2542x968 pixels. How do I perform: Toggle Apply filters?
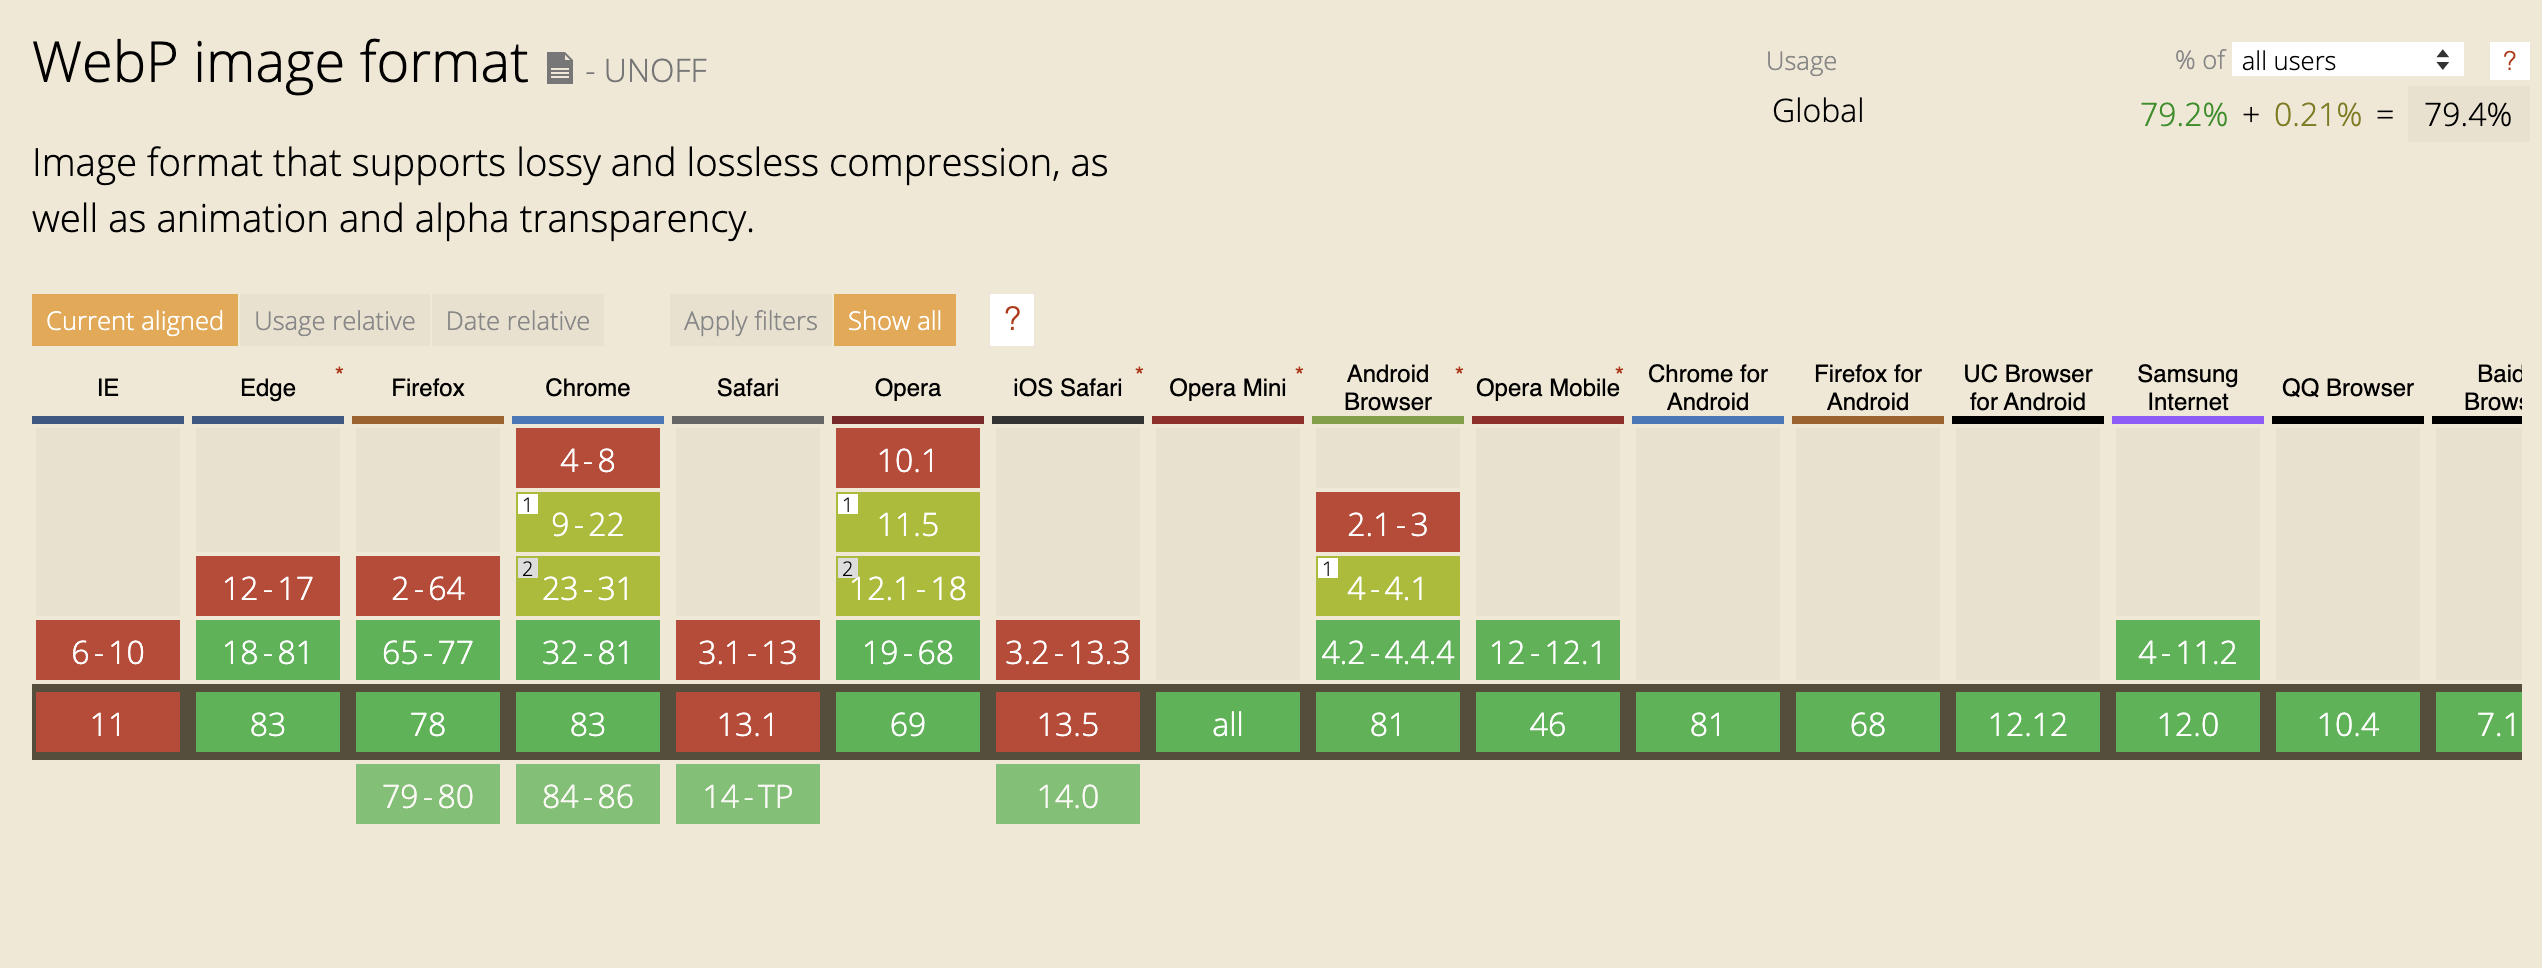coord(749,320)
